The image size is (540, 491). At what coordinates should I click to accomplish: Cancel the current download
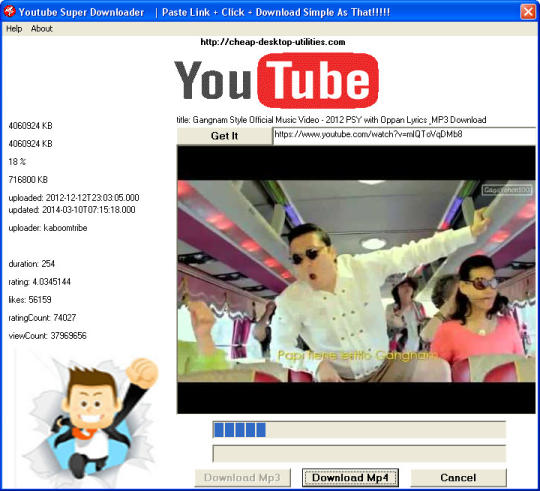tap(458, 478)
